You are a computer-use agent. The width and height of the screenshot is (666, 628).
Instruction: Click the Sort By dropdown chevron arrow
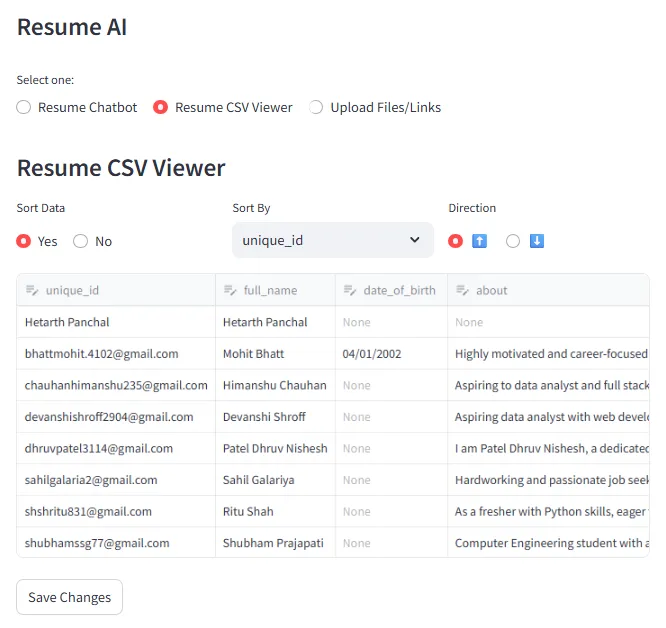coord(415,240)
